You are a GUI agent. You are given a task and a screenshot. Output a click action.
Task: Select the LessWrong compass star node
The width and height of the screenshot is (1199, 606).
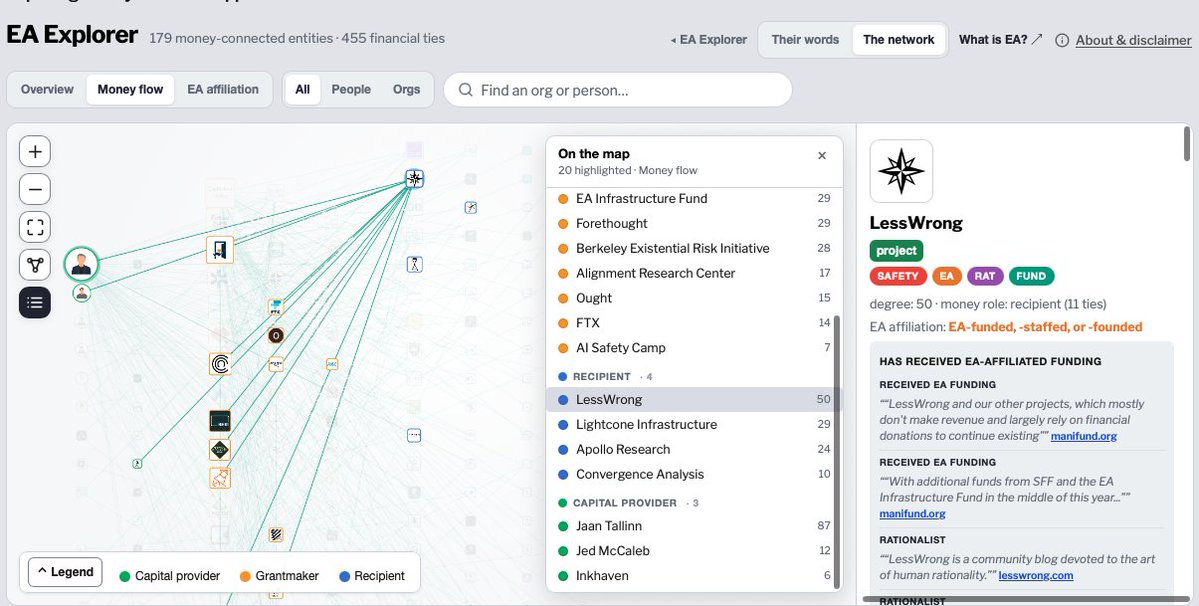414,179
